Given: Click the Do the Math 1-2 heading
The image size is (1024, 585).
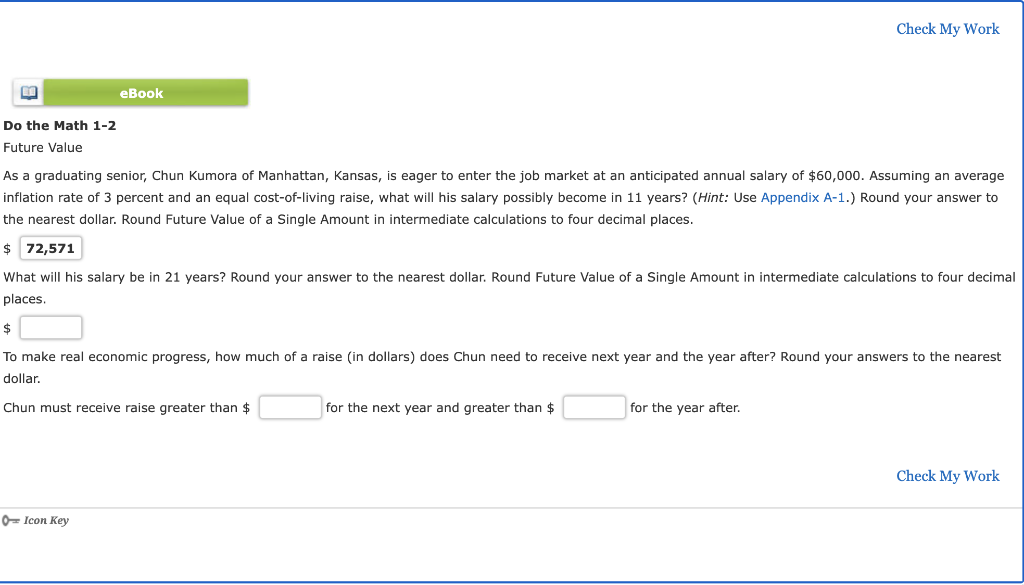Looking at the screenshot, I should click(x=59, y=125).
